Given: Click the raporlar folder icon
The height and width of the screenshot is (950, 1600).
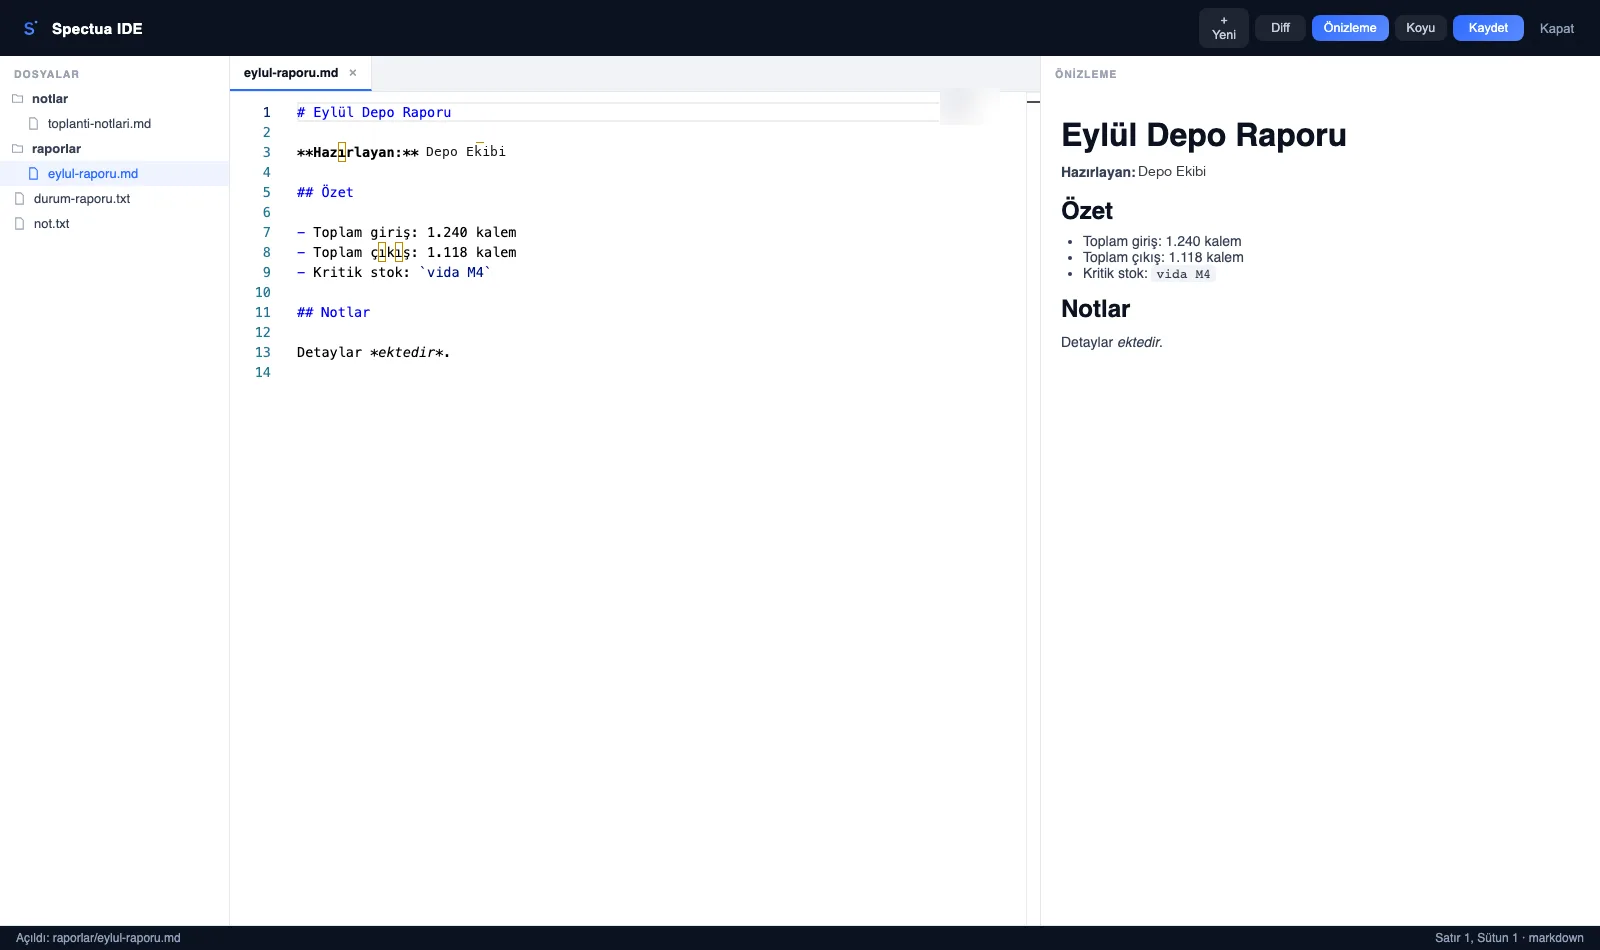Looking at the screenshot, I should pyautogui.click(x=17, y=149).
